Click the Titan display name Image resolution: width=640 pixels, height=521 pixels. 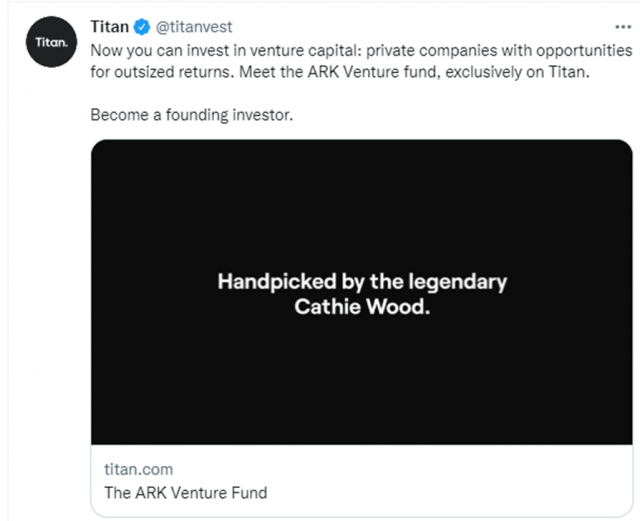click(110, 27)
